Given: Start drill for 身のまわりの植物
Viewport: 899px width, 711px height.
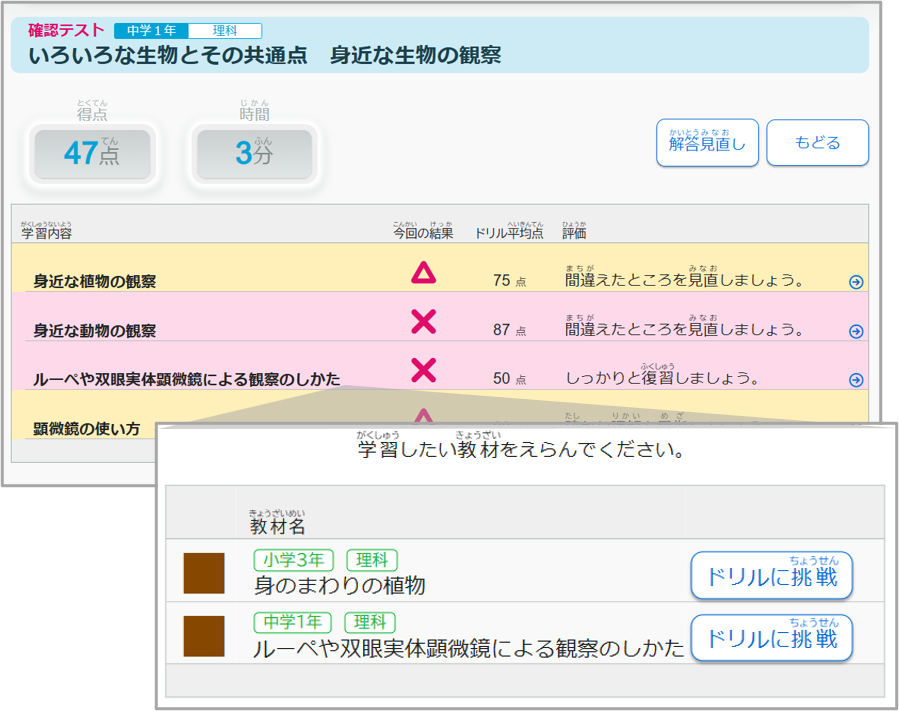Looking at the screenshot, I should click(x=771, y=576).
